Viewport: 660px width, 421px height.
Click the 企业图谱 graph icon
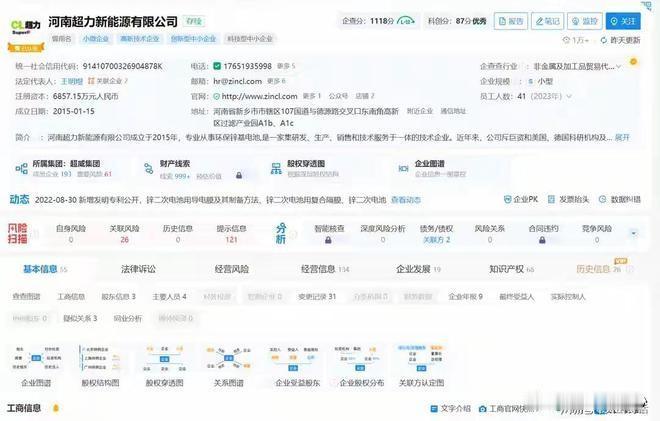pyautogui.click(x=403, y=168)
